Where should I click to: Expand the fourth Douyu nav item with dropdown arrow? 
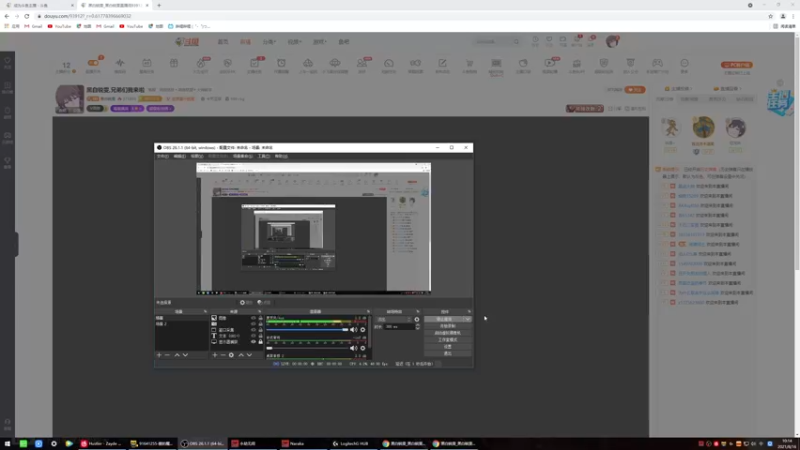[294, 42]
